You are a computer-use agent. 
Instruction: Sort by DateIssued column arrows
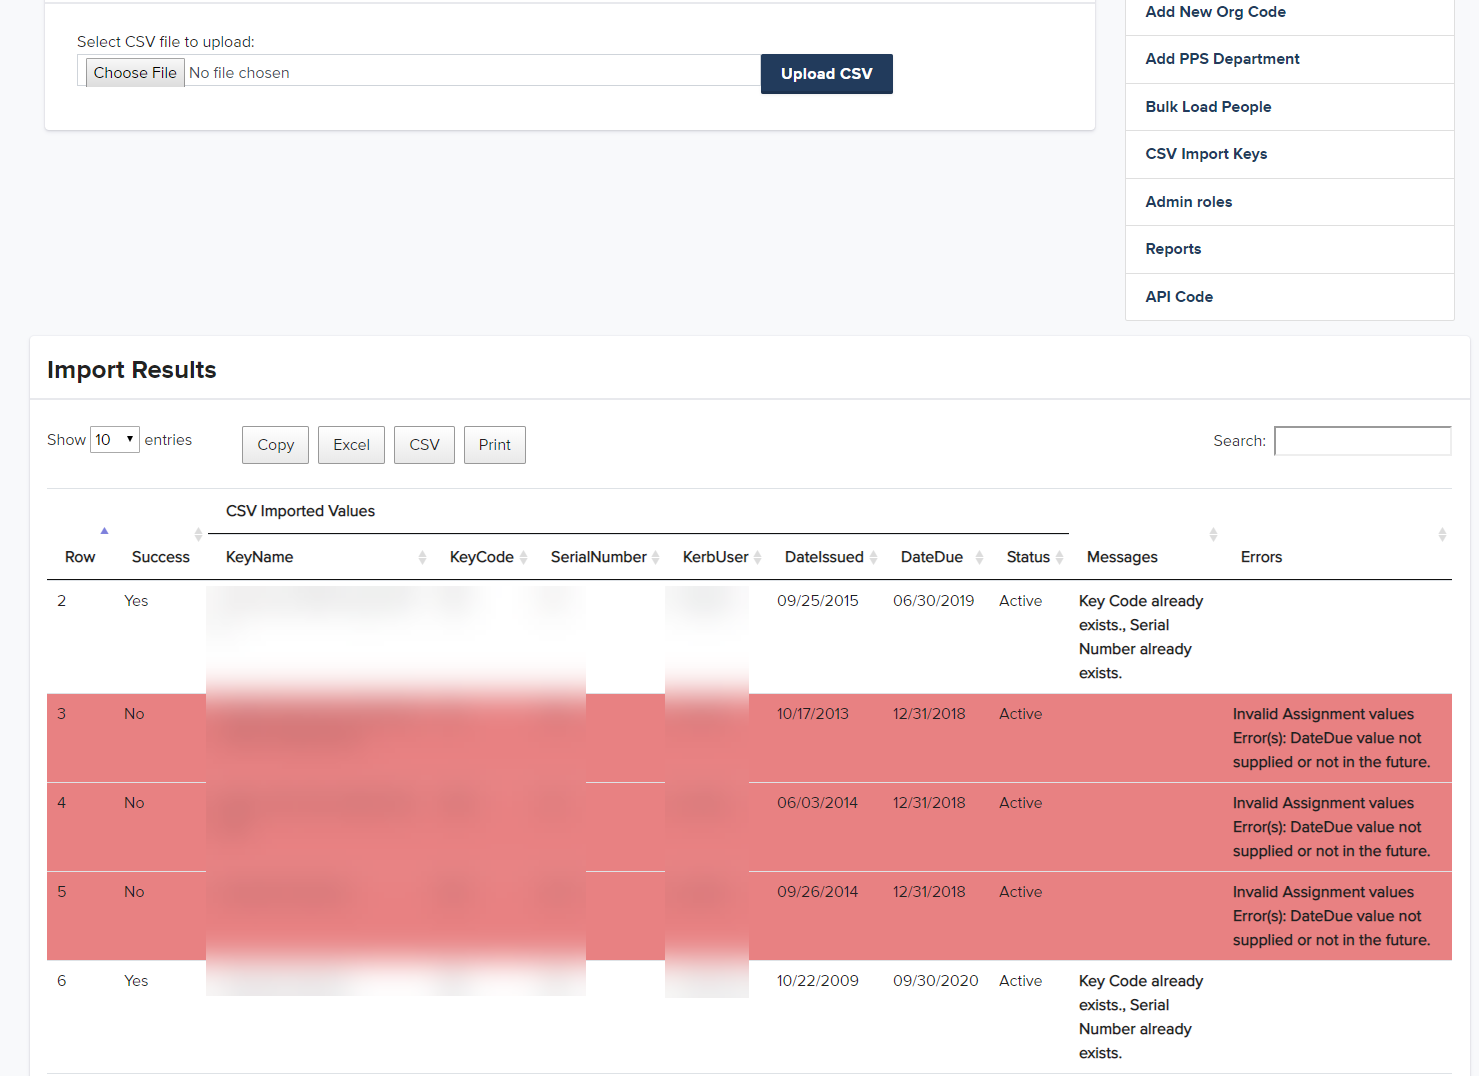pos(873,557)
